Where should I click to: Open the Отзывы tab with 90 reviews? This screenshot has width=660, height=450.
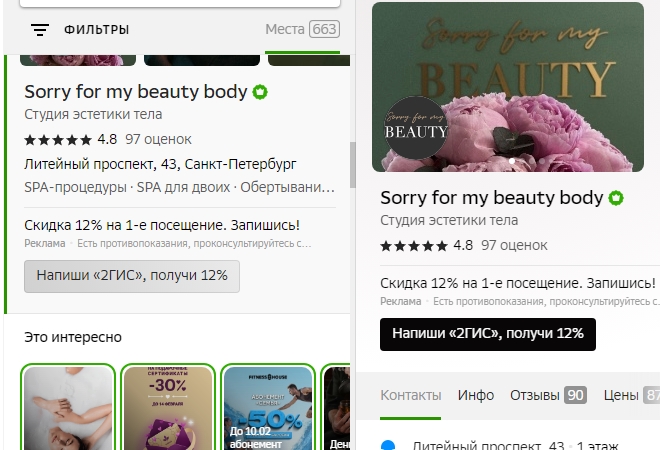[x=548, y=395]
